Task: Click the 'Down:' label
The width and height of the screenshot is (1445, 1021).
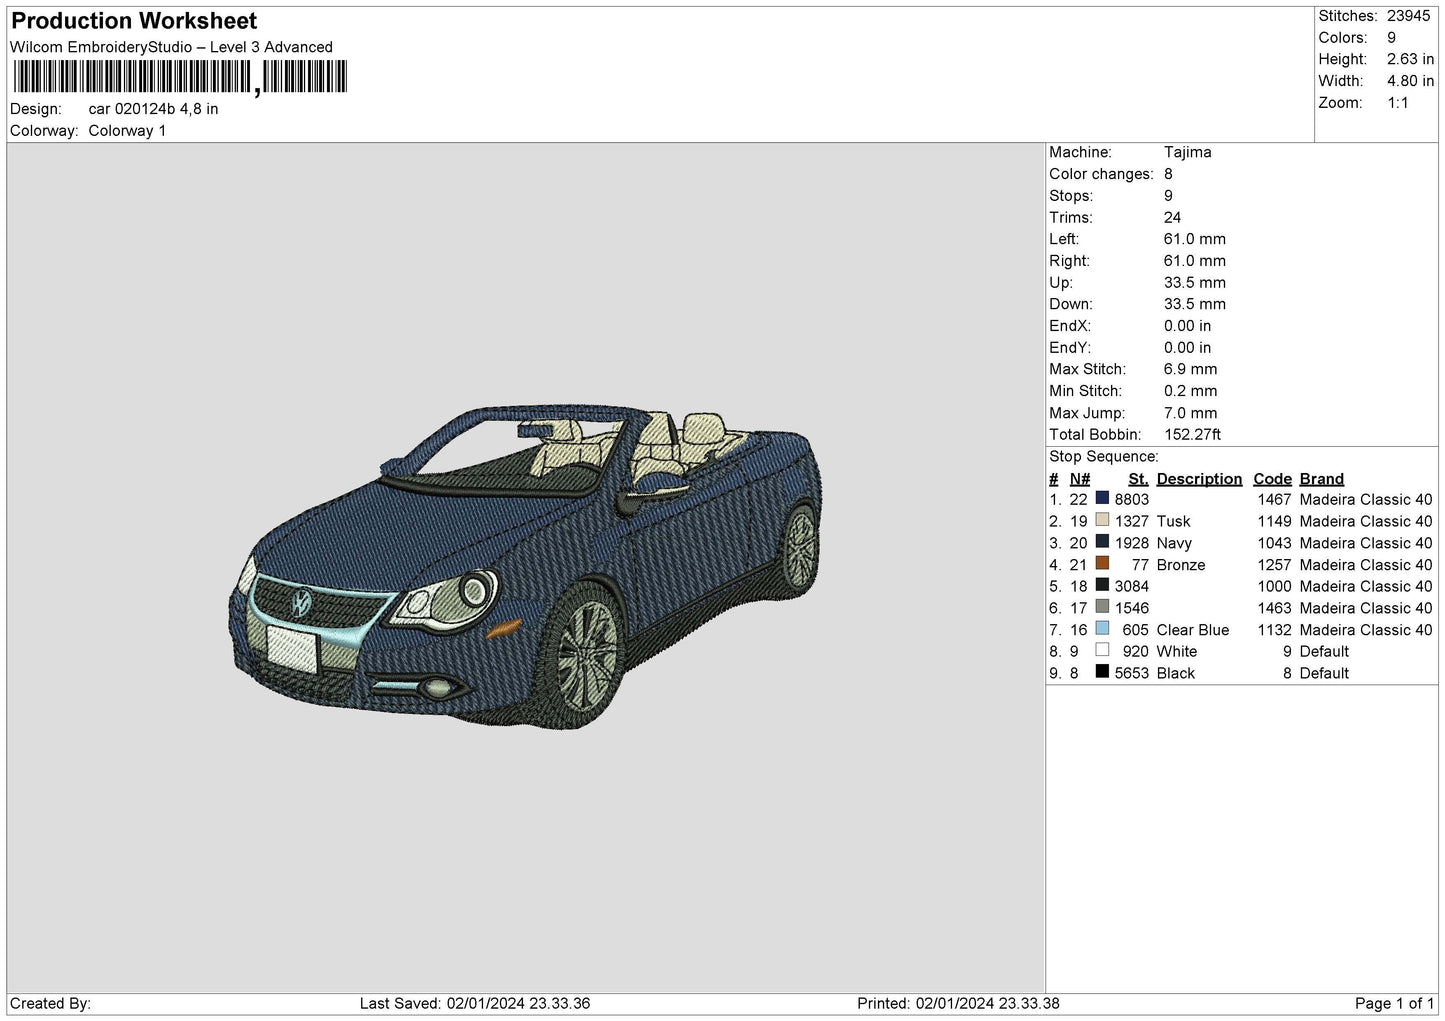Action: (x=1070, y=304)
